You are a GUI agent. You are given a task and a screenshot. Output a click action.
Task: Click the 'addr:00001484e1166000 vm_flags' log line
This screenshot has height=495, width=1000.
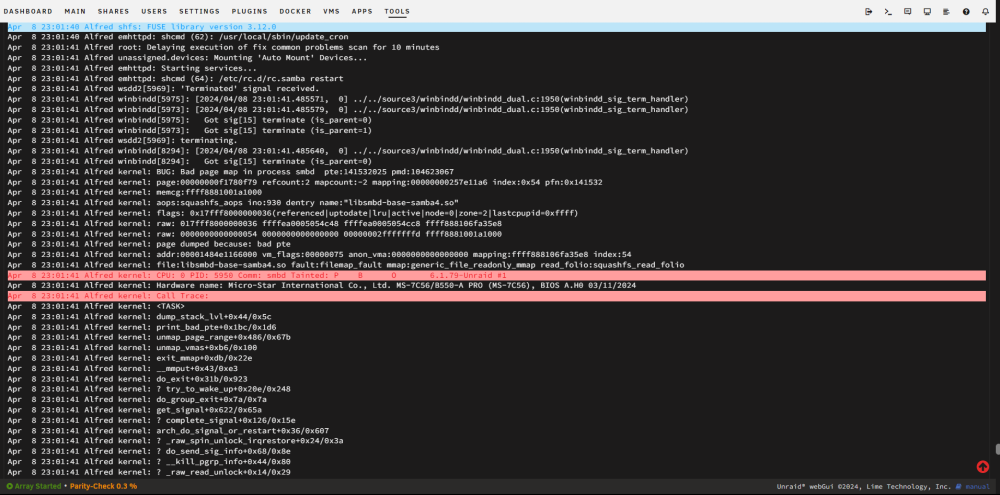[320, 255]
